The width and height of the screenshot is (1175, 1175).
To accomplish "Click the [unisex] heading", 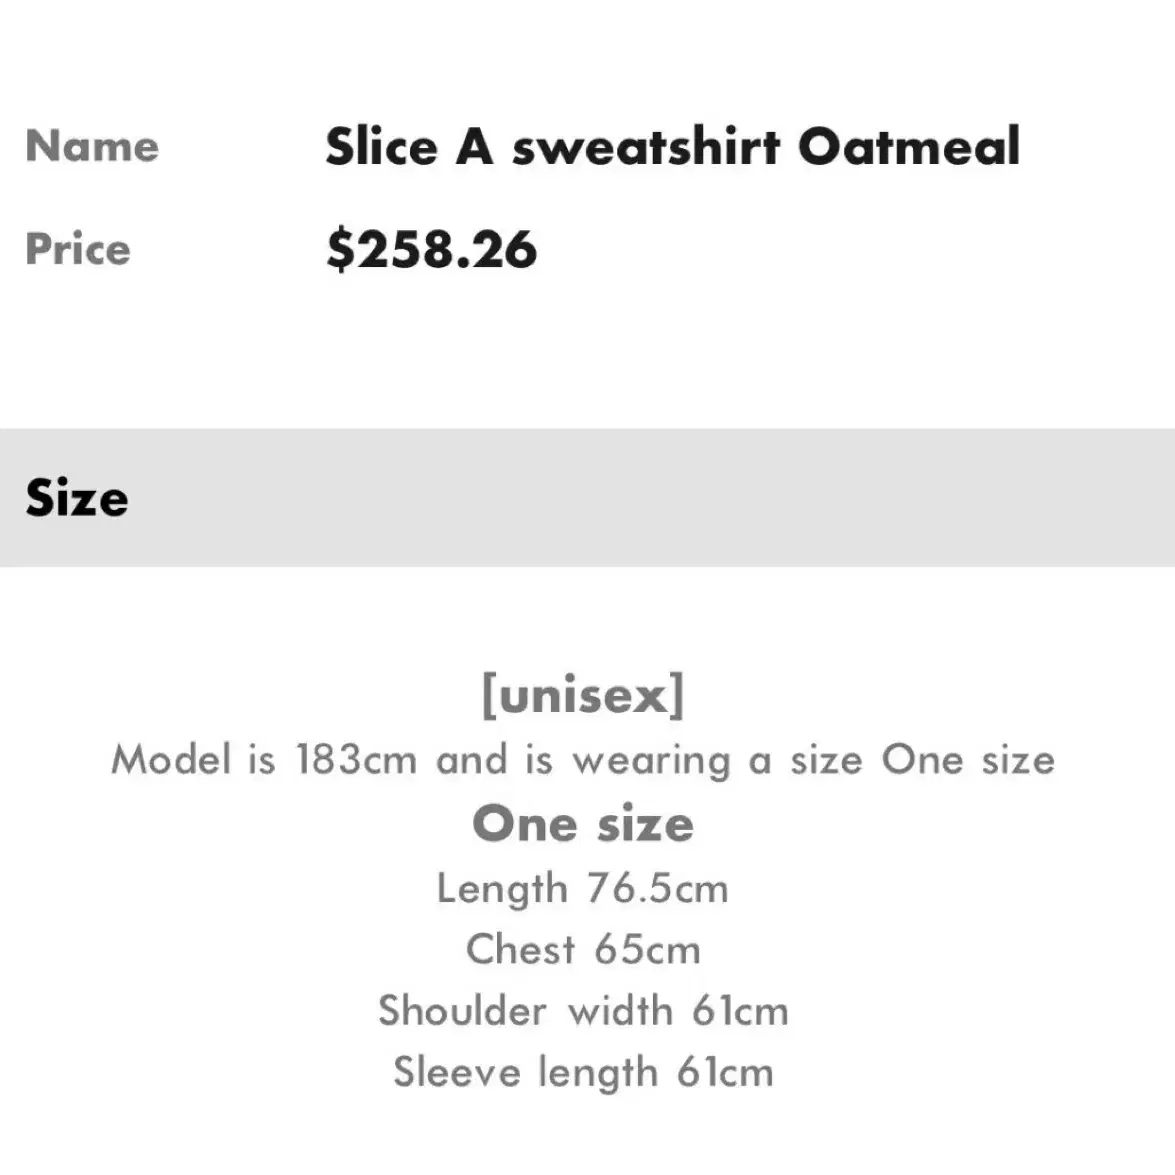I will coord(583,695).
